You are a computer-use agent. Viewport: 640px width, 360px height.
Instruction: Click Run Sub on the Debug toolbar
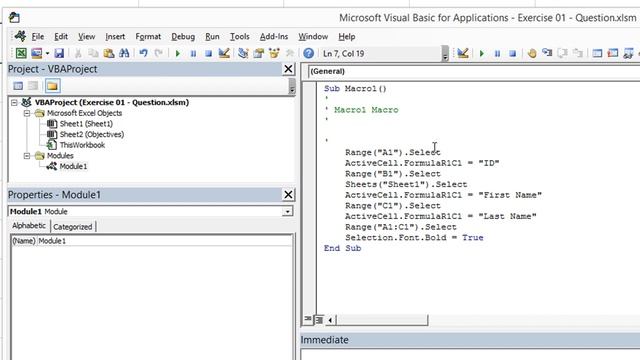click(x=482, y=53)
